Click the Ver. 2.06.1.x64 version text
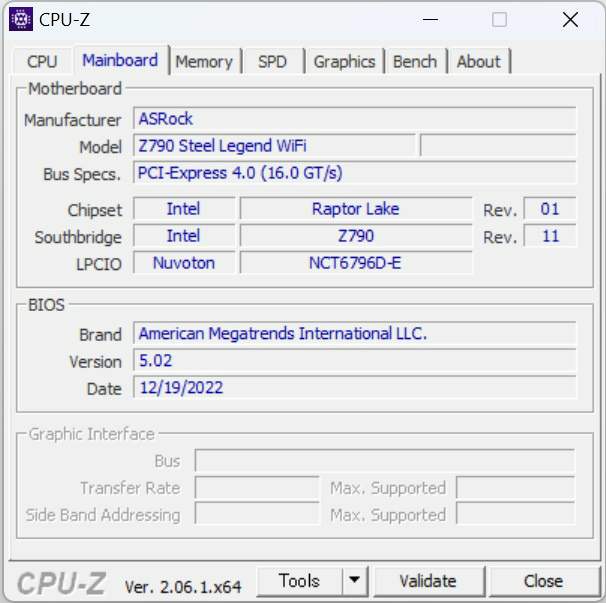This screenshot has height=603, width=606. click(x=183, y=587)
